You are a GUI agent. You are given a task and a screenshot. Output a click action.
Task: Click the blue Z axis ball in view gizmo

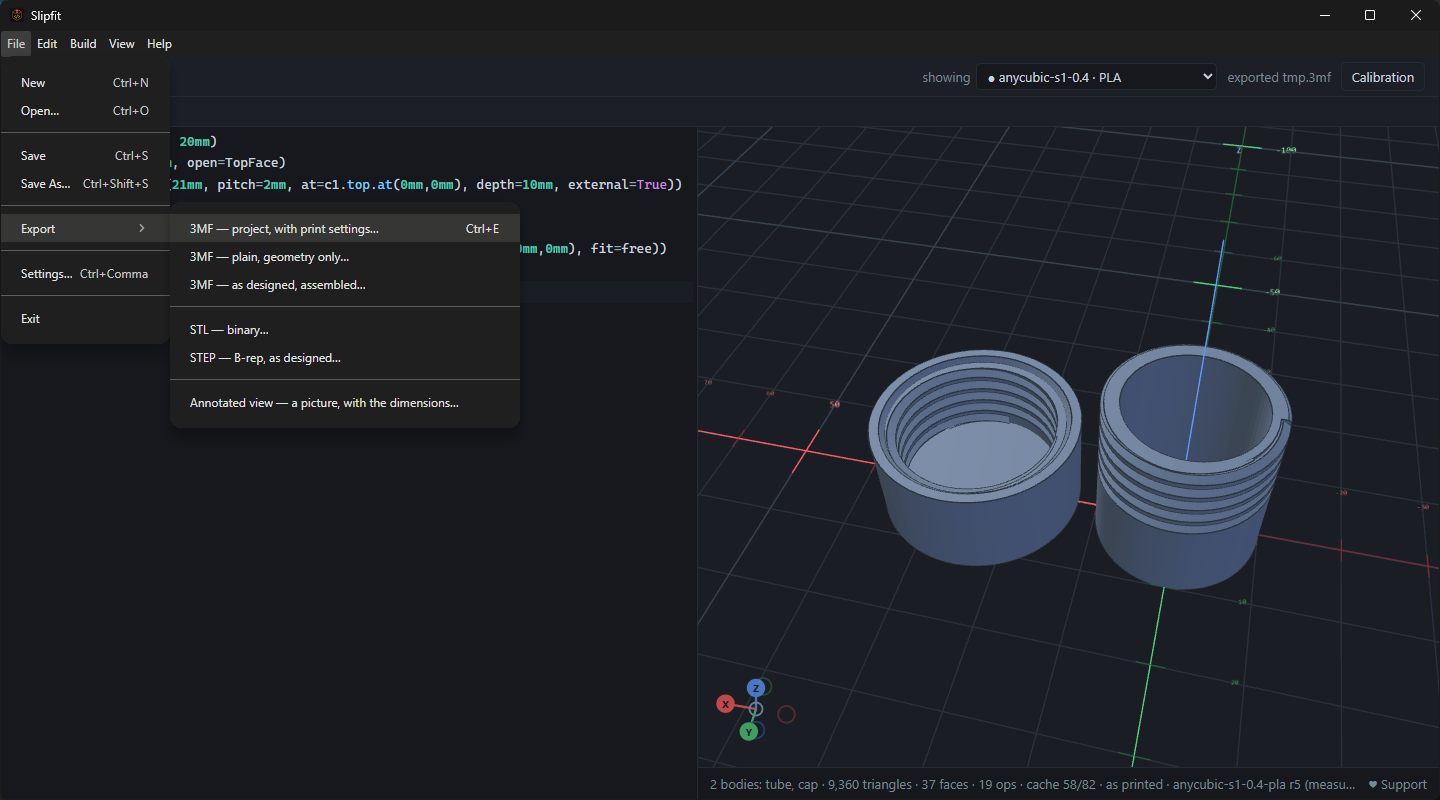point(757,688)
